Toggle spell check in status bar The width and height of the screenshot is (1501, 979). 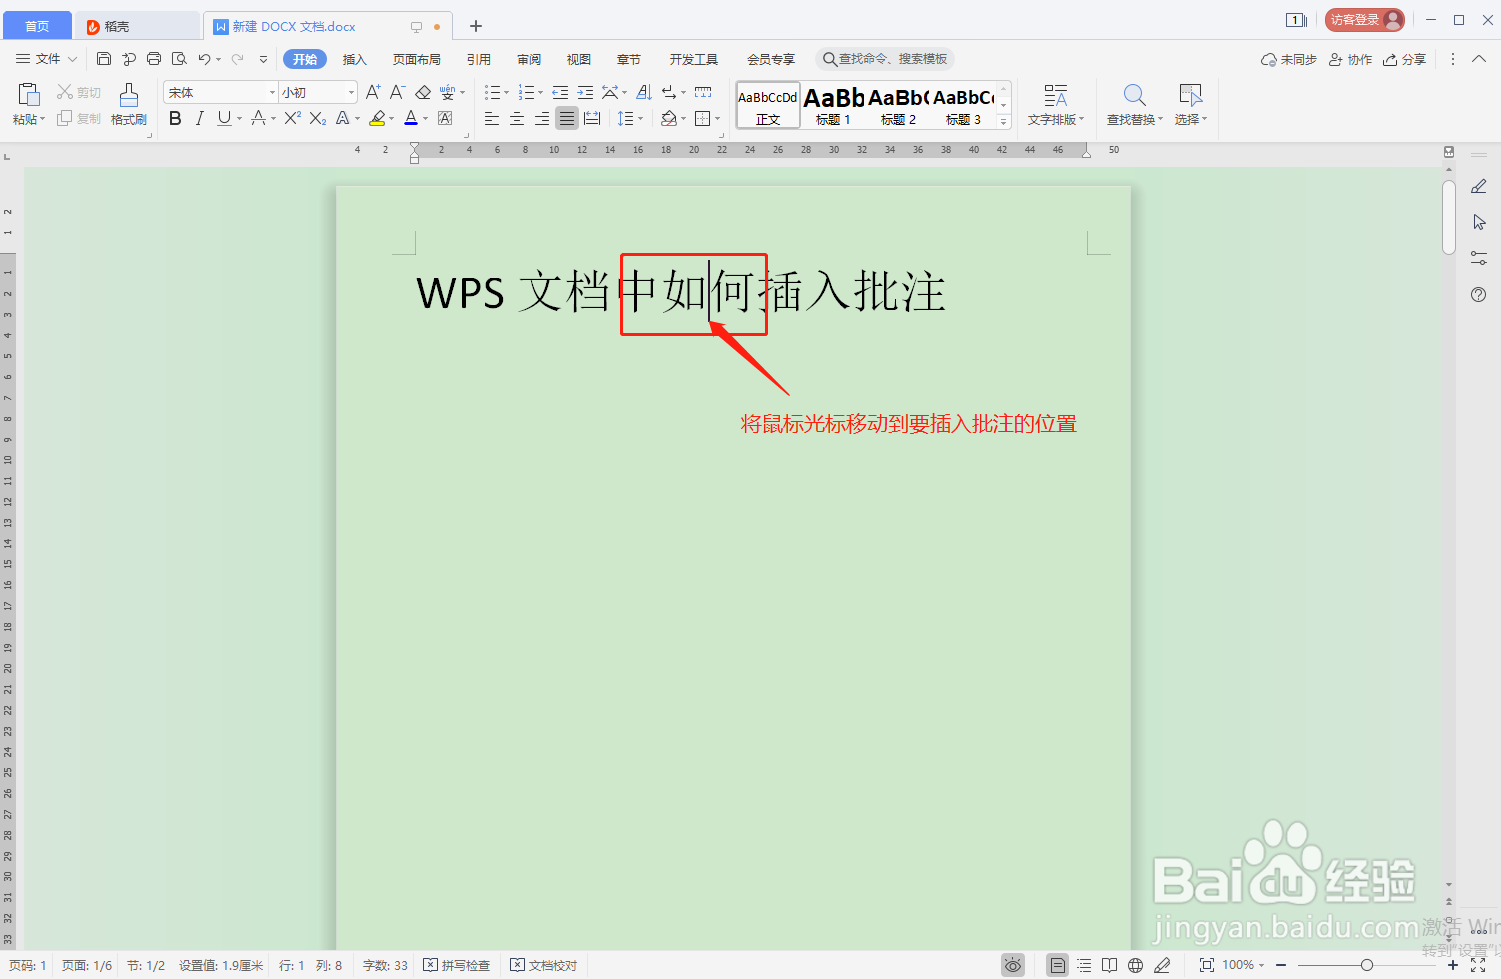pyautogui.click(x=457, y=965)
